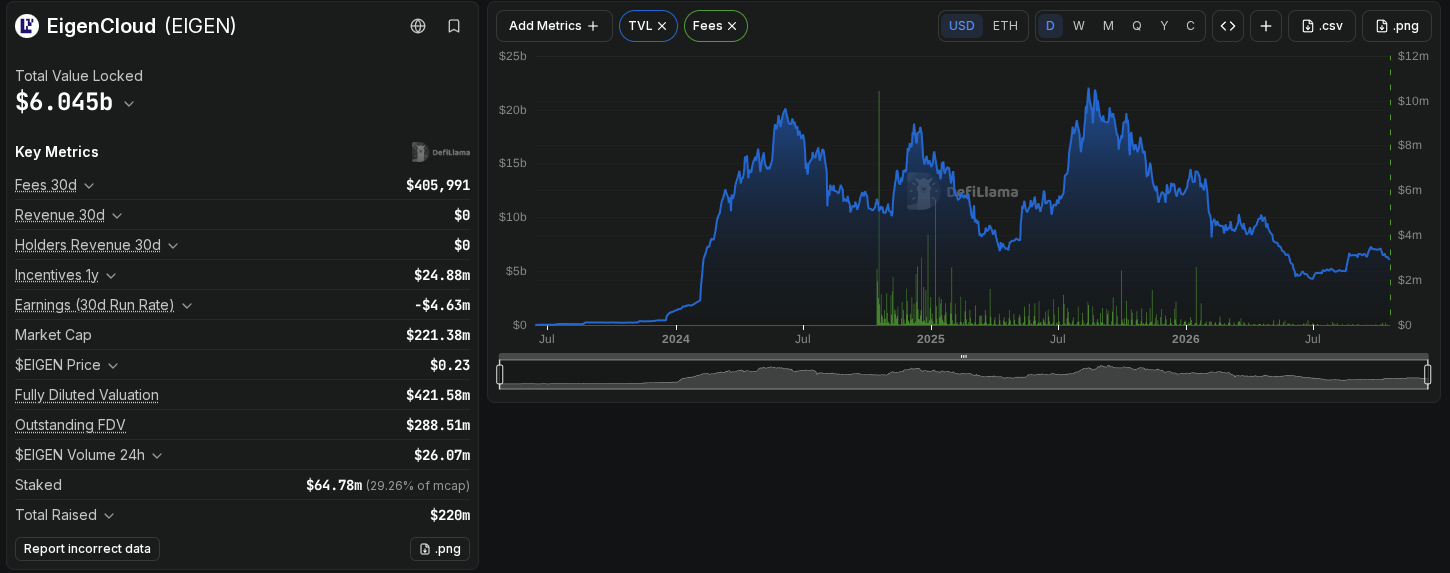Screen dimensions: 1450x573
Task: Open the Add Metrics menu
Action: coord(554,26)
